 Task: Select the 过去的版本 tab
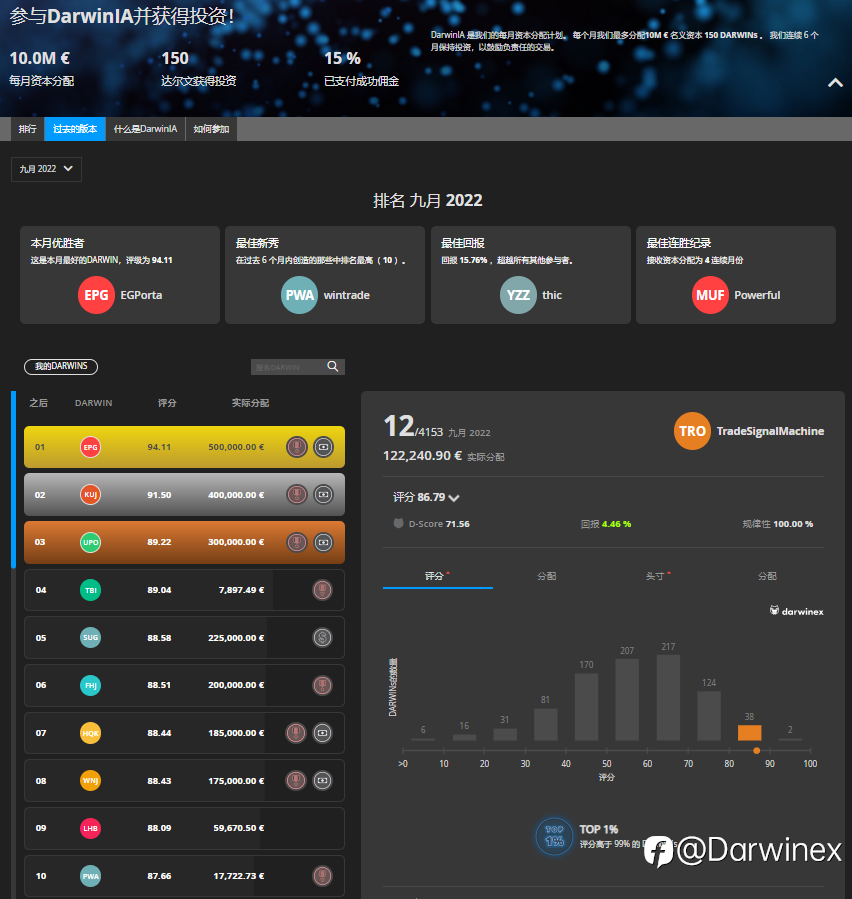coord(75,129)
